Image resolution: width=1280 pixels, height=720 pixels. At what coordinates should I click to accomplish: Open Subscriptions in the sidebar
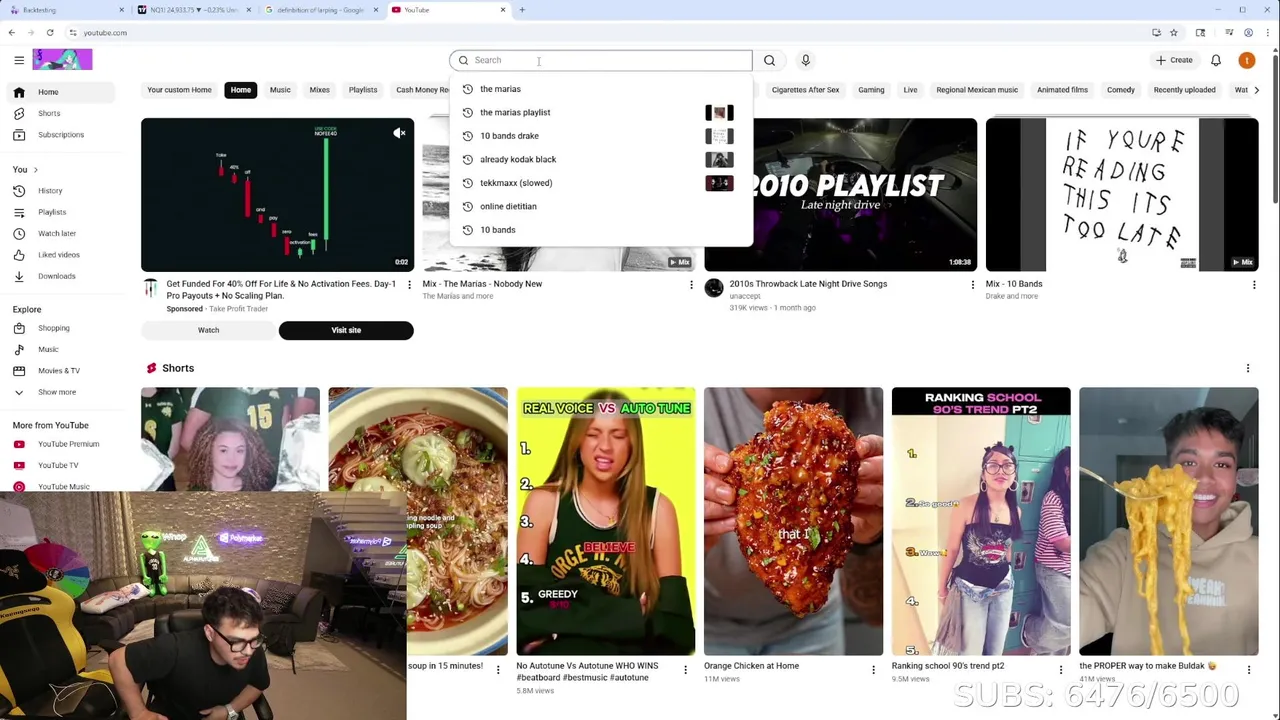pyautogui.click(x=60, y=134)
